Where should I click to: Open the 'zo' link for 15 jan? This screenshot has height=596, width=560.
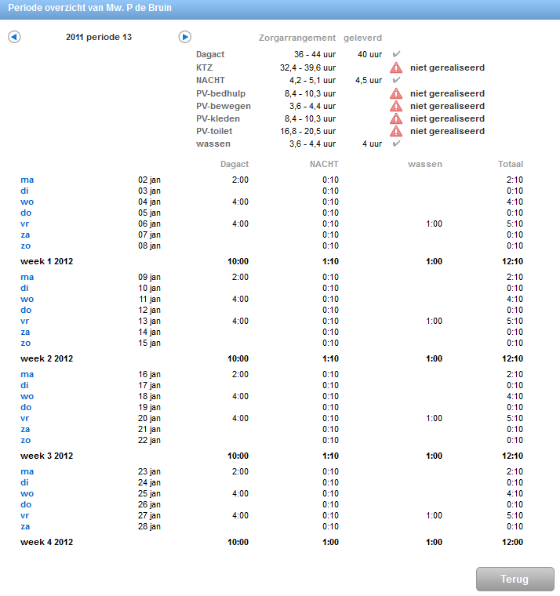click(25, 343)
